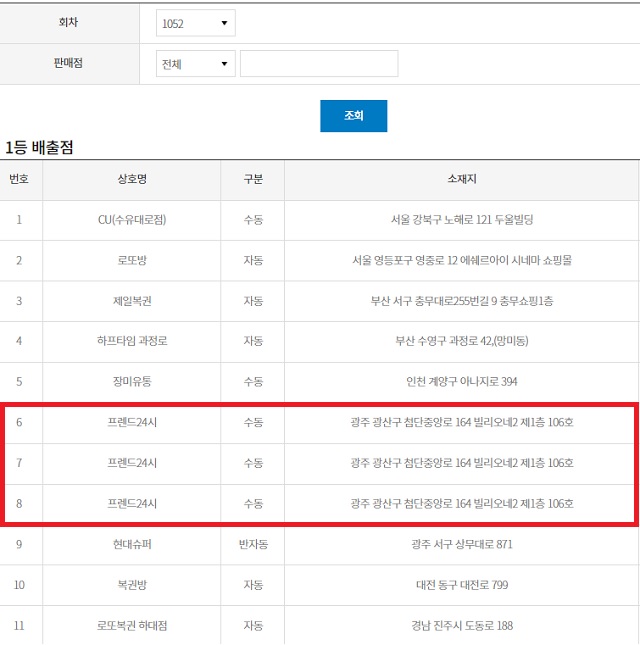The width and height of the screenshot is (640, 645).
Task: Select the 소재지 column header
Action: tap(462, 179)
